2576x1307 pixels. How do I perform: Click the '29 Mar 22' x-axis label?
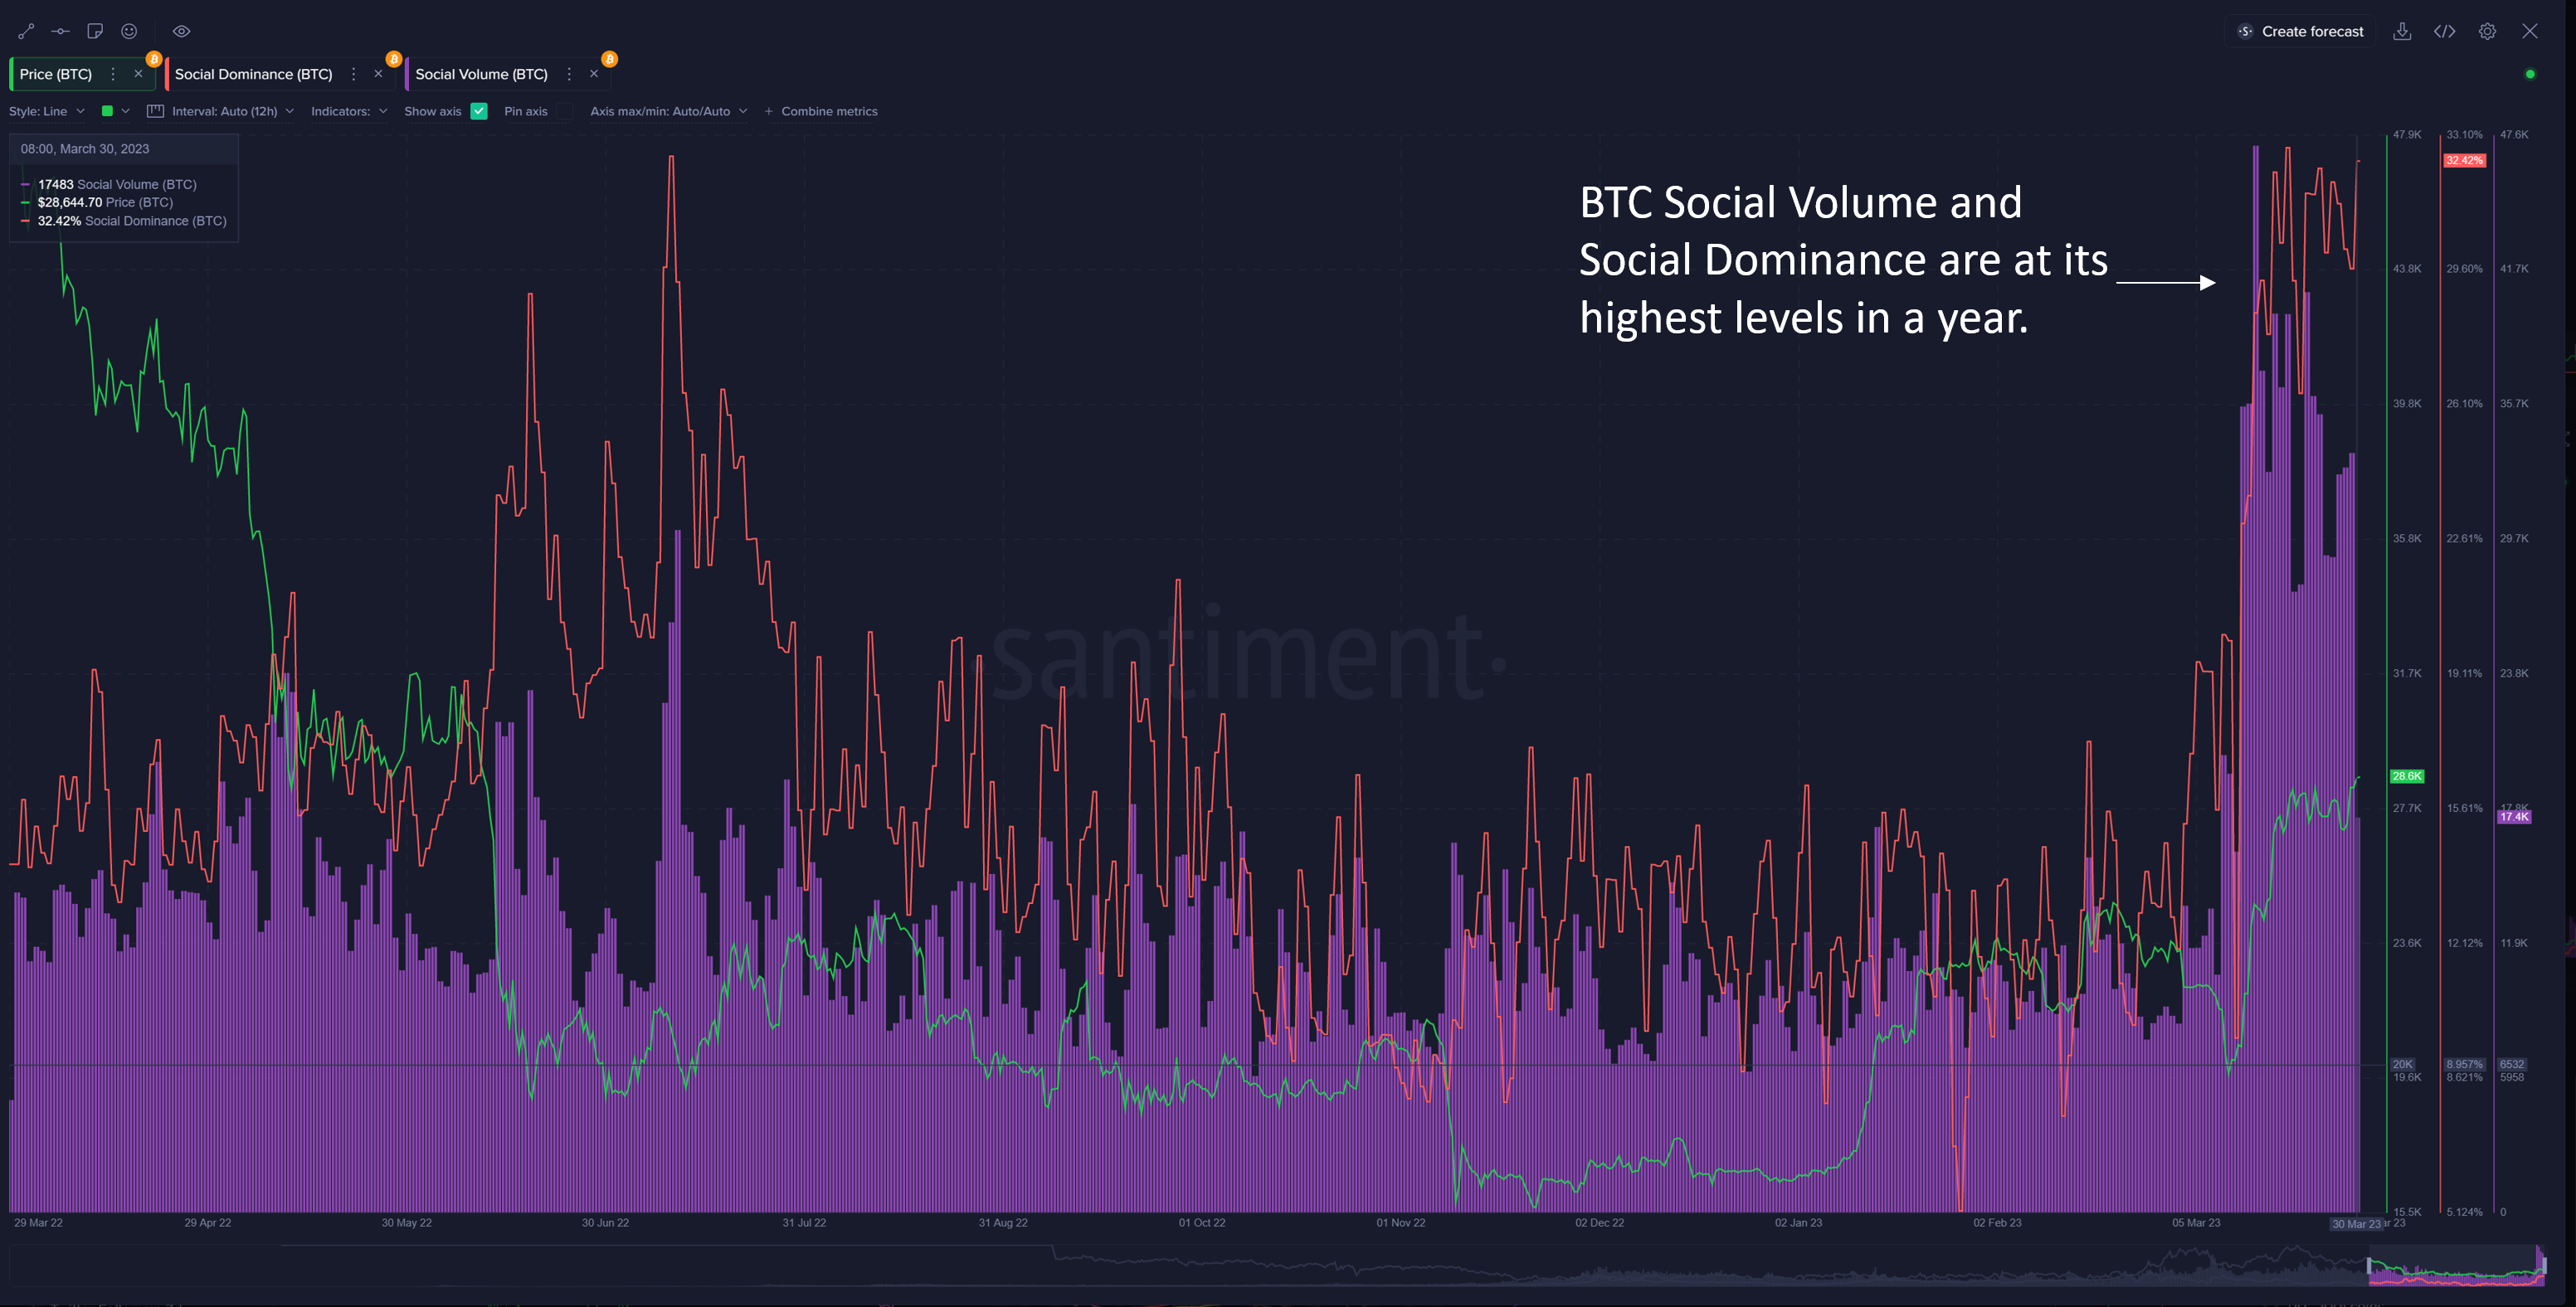[38, 1223]
